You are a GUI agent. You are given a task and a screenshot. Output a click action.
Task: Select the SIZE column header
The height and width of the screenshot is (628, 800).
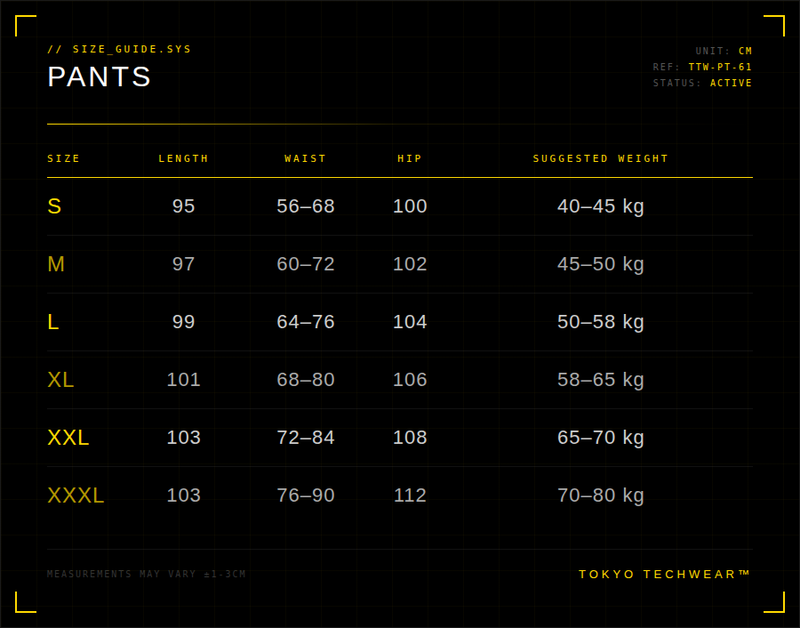pos(63,159)
